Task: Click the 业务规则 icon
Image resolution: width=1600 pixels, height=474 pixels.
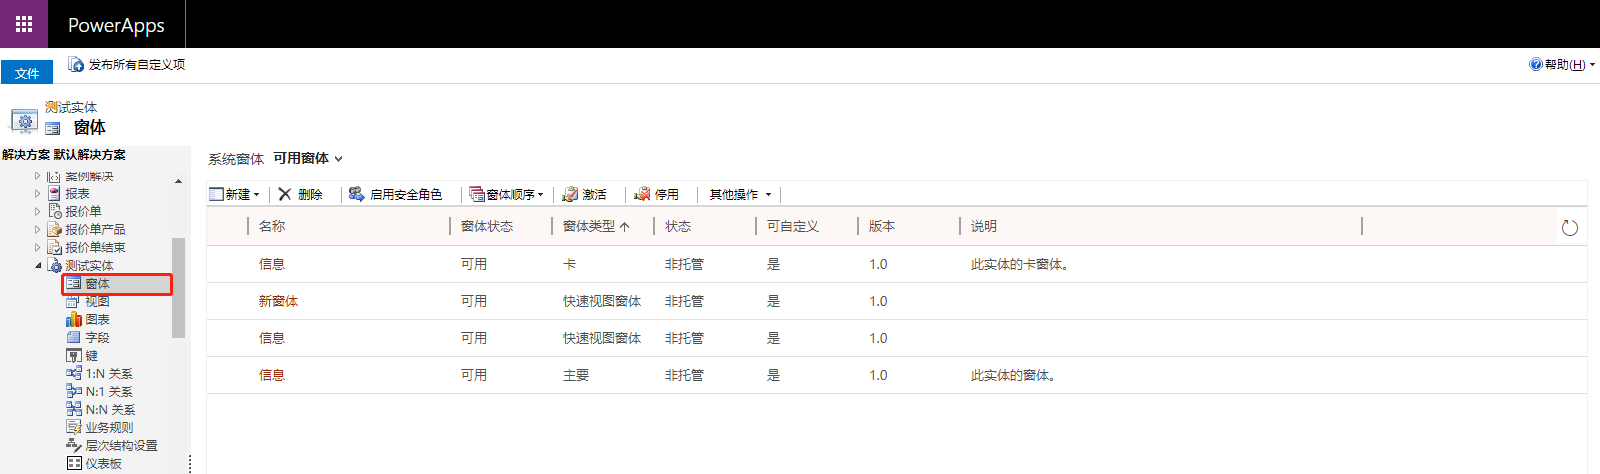Action: point(74,427)
